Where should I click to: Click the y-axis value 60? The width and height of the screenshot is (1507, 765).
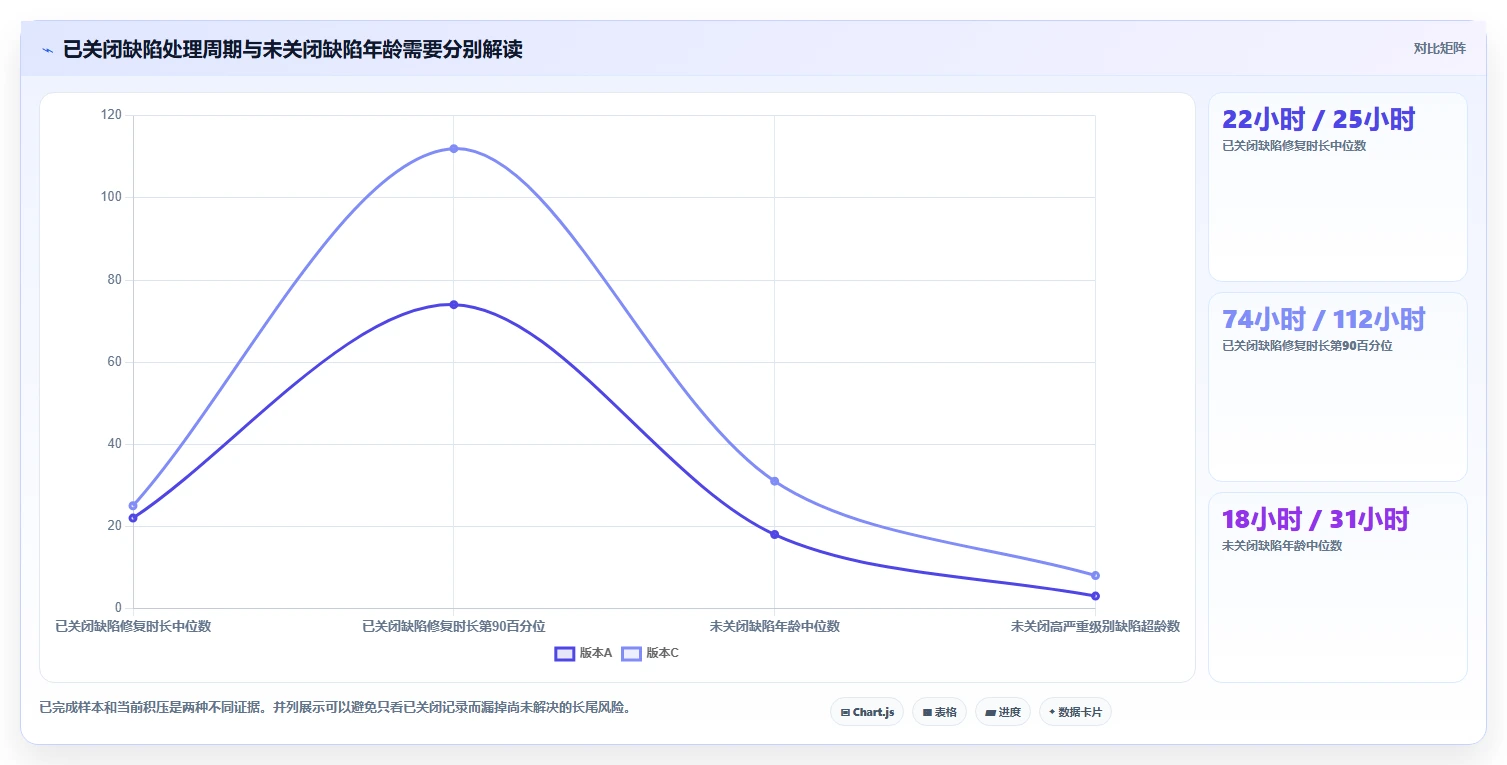click(114, 362)
